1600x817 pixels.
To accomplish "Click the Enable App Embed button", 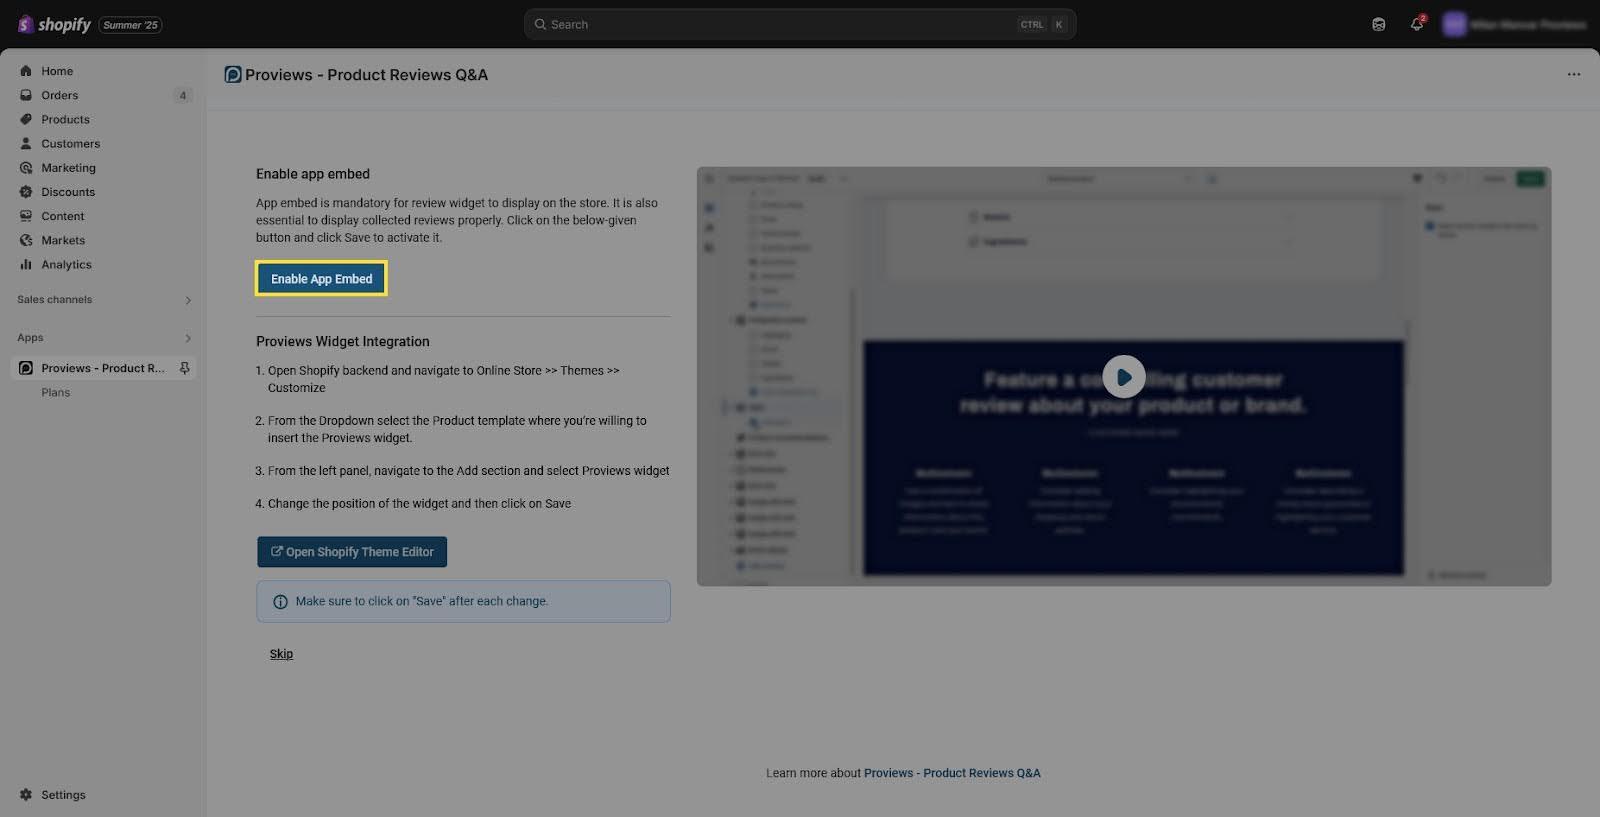I will [321, 279].
